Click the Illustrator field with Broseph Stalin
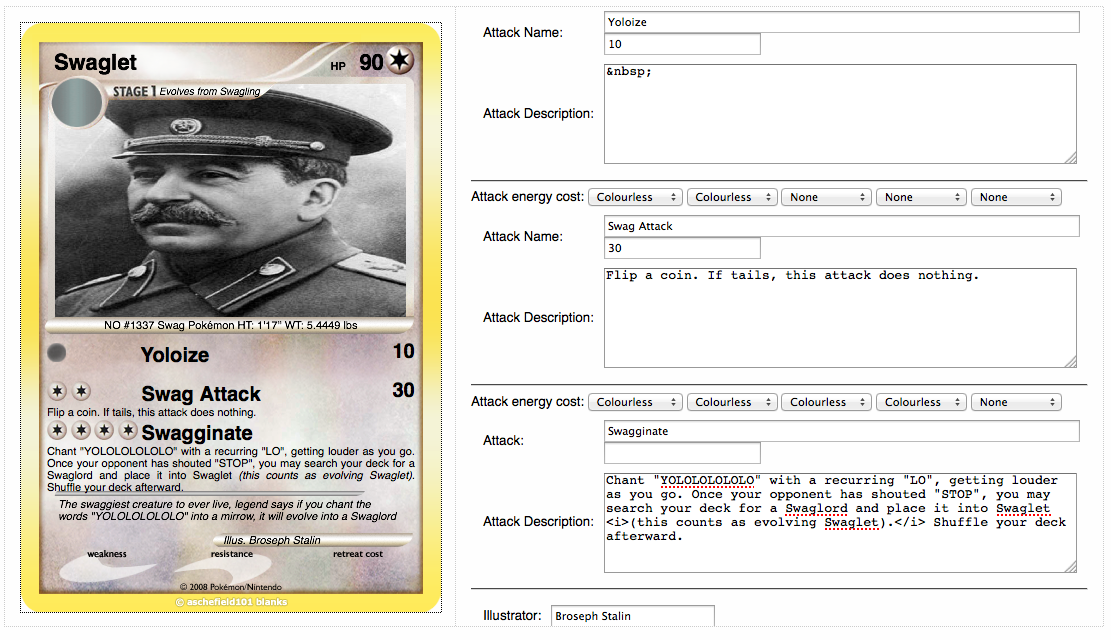1111x640 pixels. pos(633,616)
